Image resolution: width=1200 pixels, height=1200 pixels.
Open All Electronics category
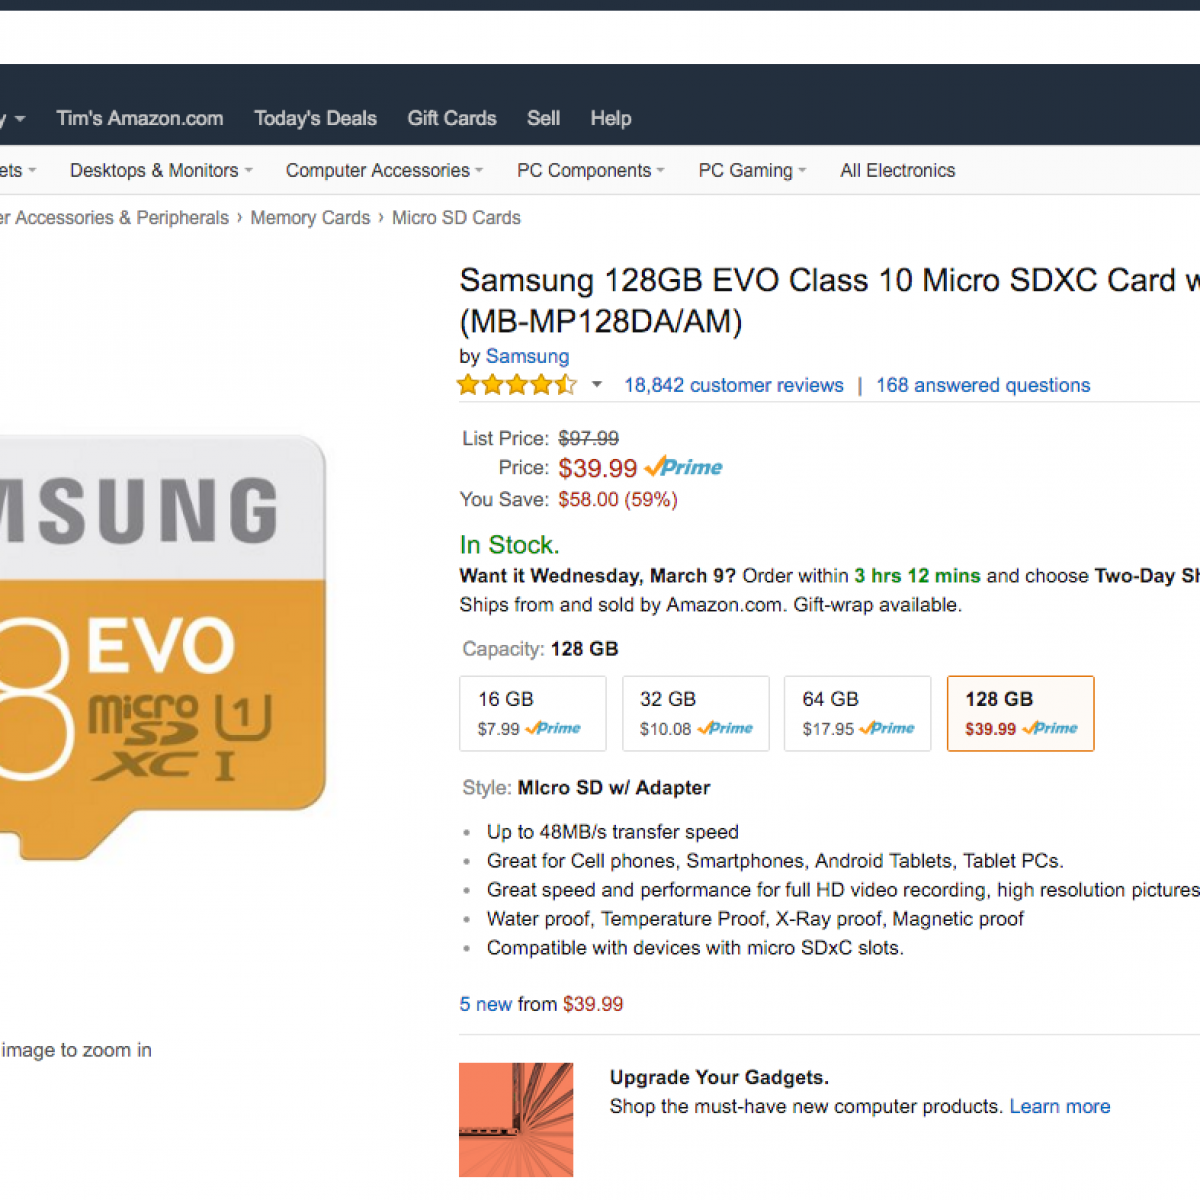pyautogui.click(x=897, y=170)
